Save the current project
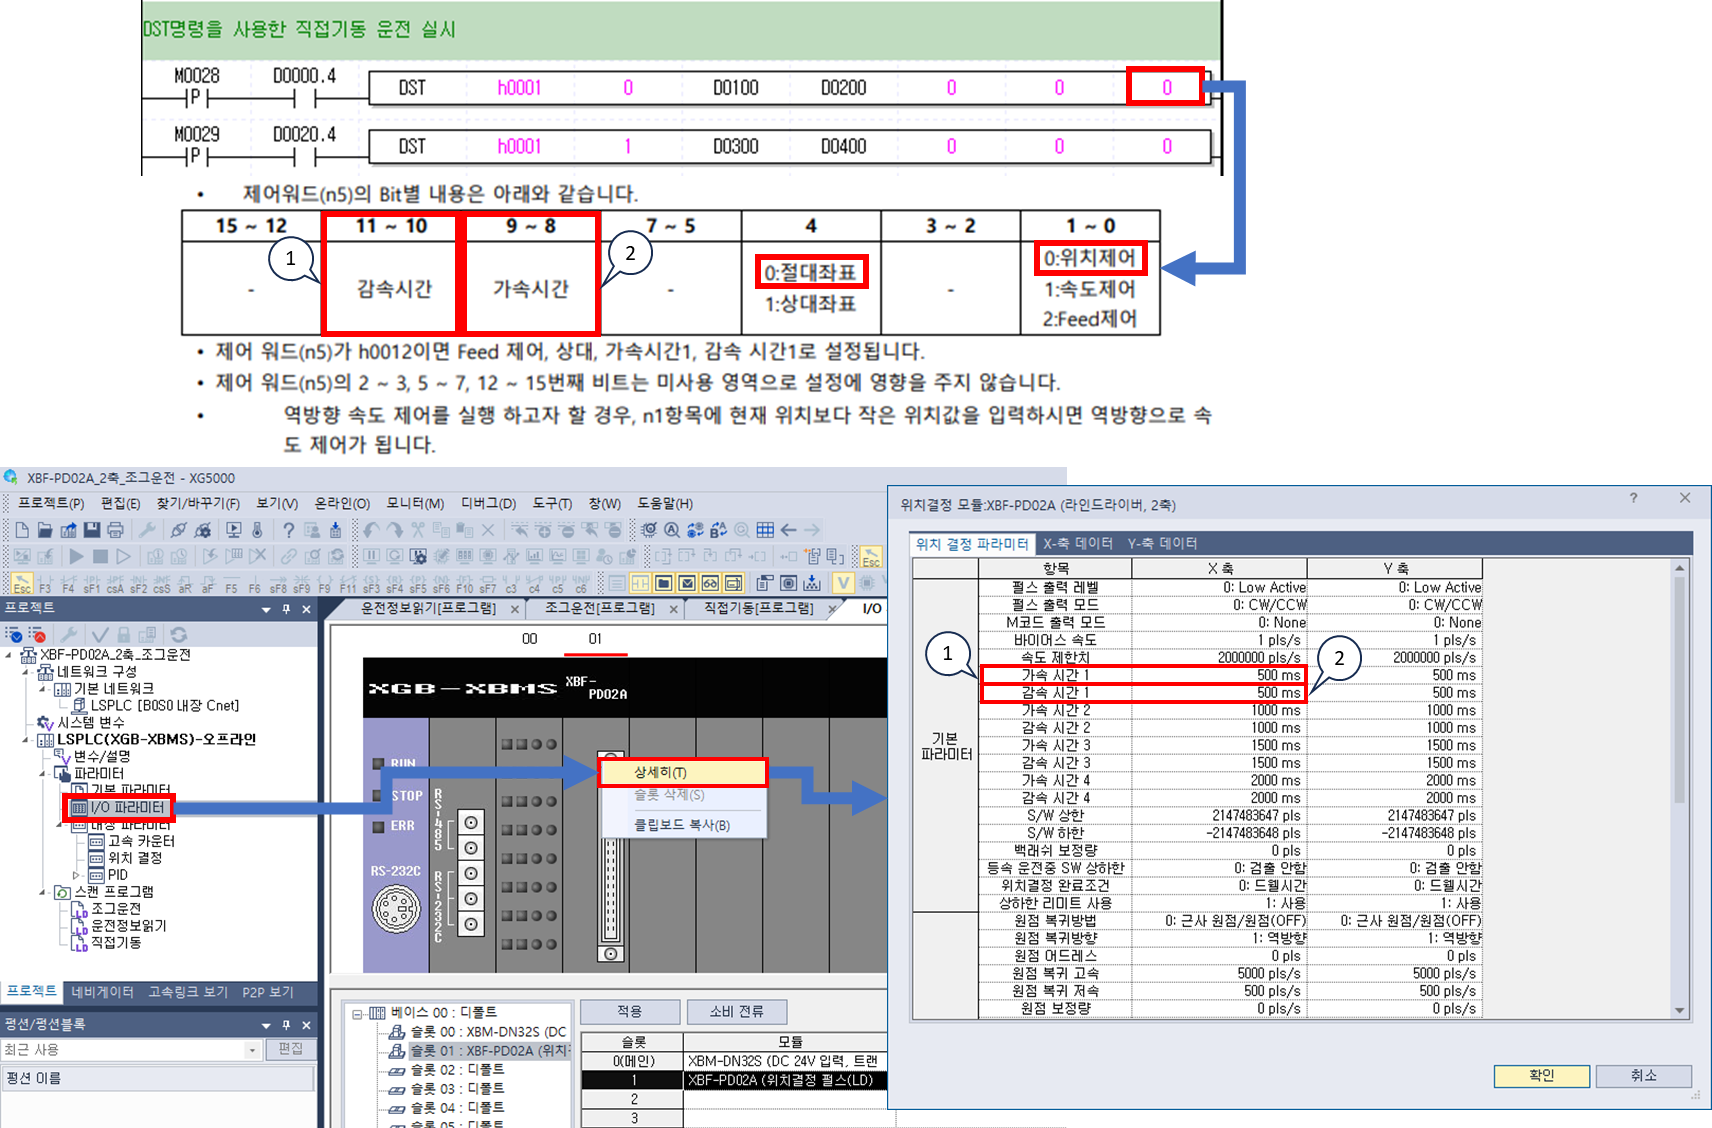Image resolution: width=1712 pixels, height=1128 pixels. point(92,531)
